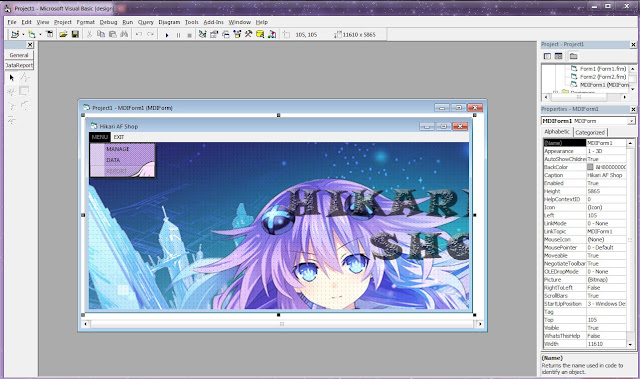The image size is (640, 379).
Task: Click the BackColor gray color swatch
Action: pos(590,167)
